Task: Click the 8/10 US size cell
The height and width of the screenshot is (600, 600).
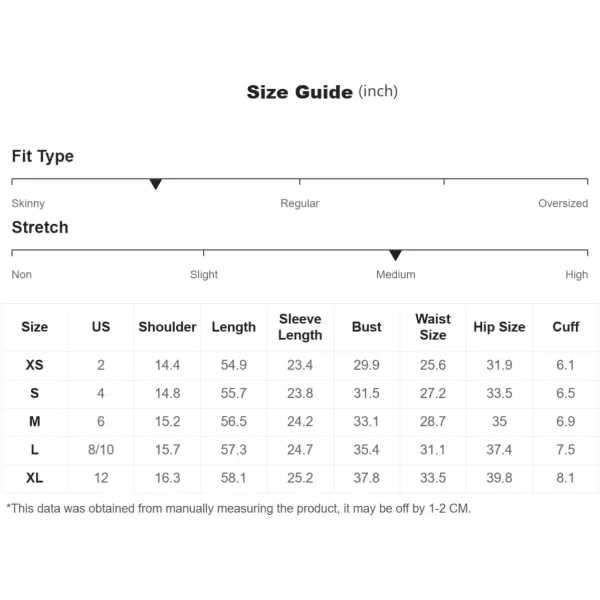Action: tap(101, 449)
